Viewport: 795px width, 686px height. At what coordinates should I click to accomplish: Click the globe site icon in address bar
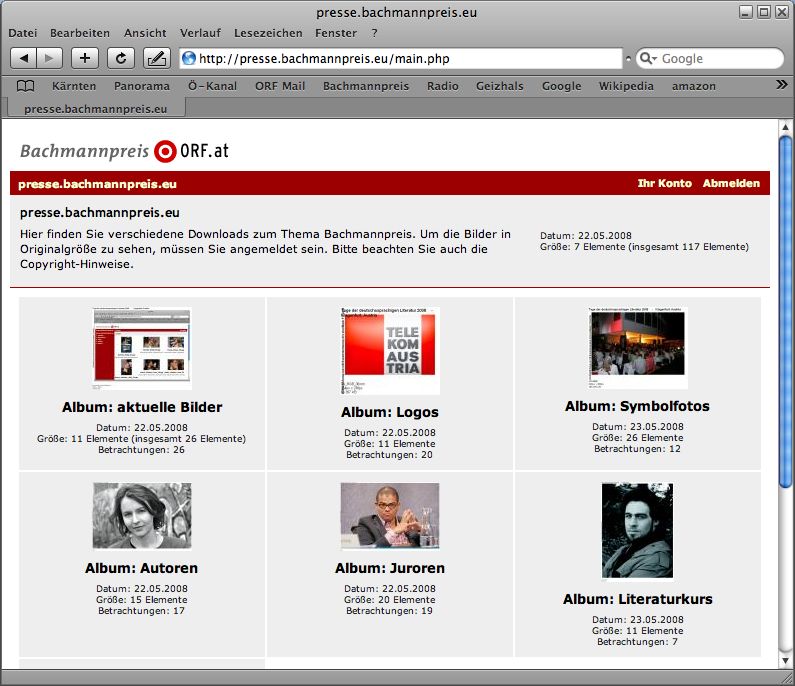point(189,58)
